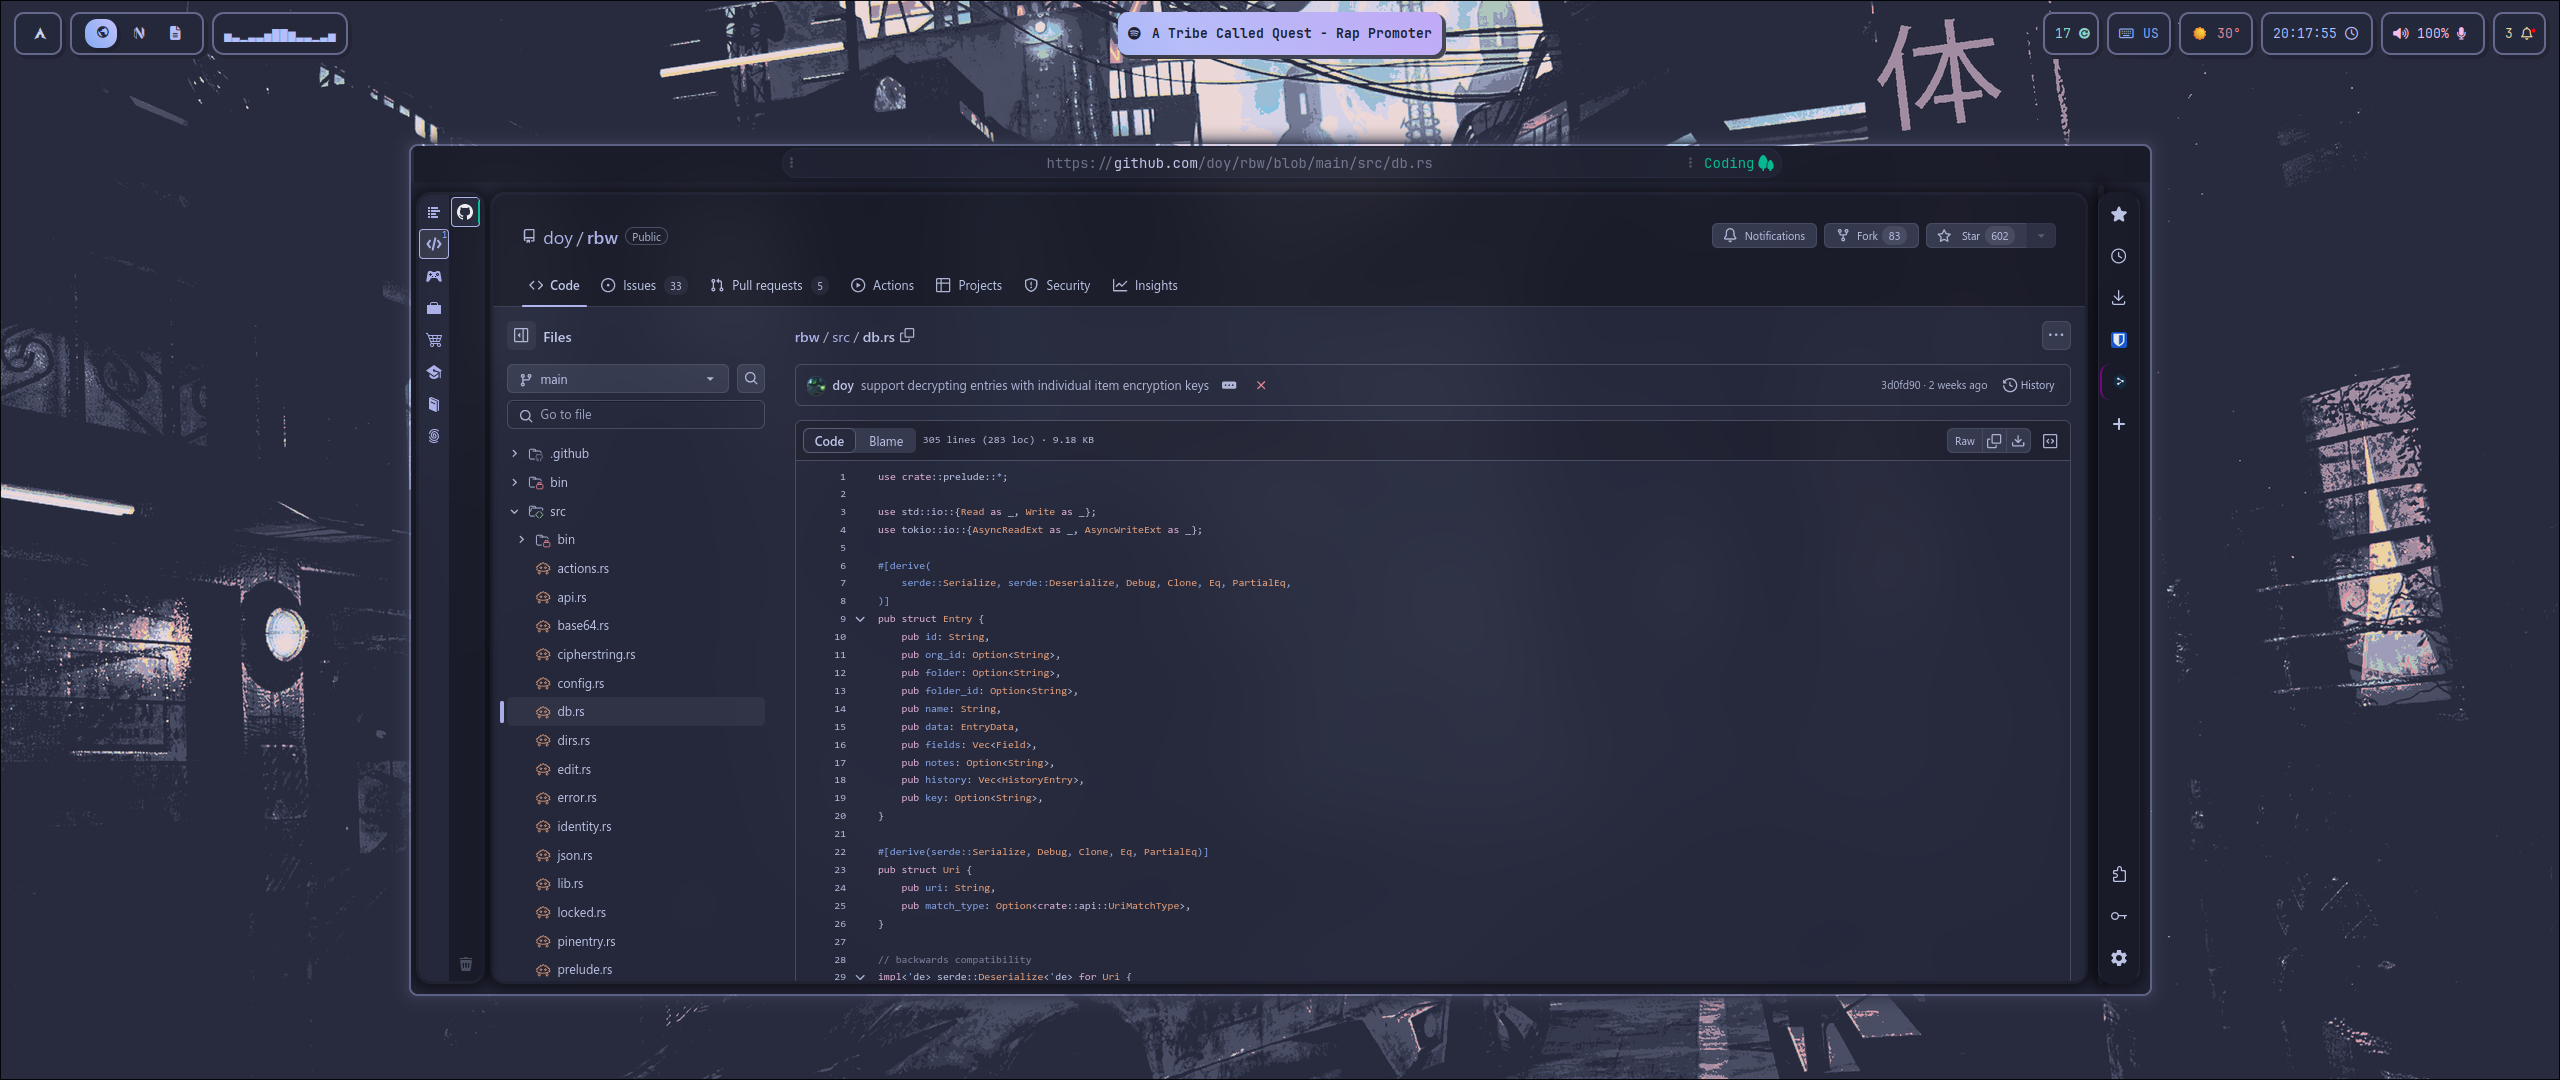Open the Bitwarden extension icon
The image size is (2560, 1080).
click(2118, 339)
